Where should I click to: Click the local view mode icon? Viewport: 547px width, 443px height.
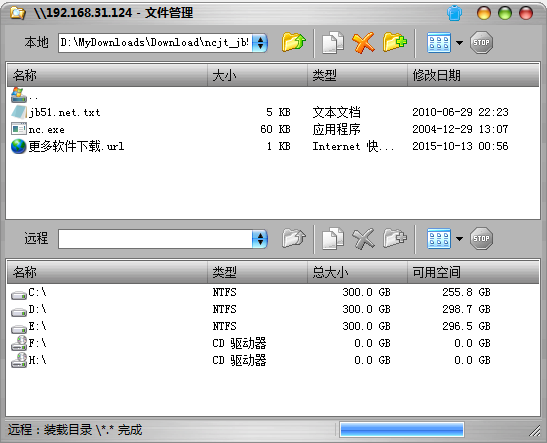coord(439,43)
